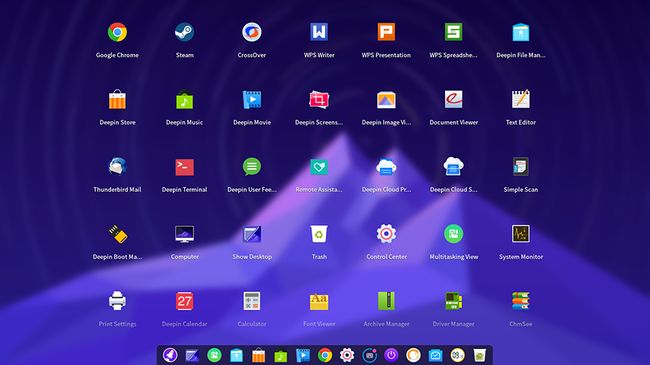Open ChmSee
Image resolution: width=650 pixels, height=365 pixels.
tap(521, 301)
